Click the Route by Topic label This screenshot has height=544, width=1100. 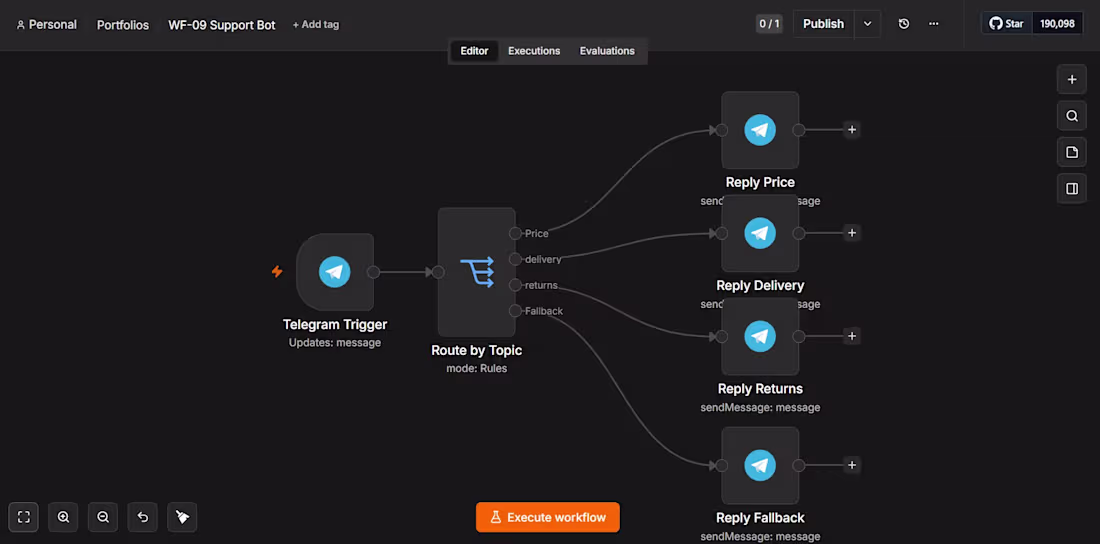(x=476, y=350)
